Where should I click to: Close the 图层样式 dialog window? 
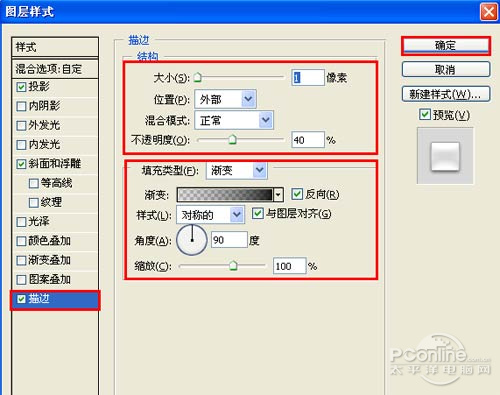[488, 12]
